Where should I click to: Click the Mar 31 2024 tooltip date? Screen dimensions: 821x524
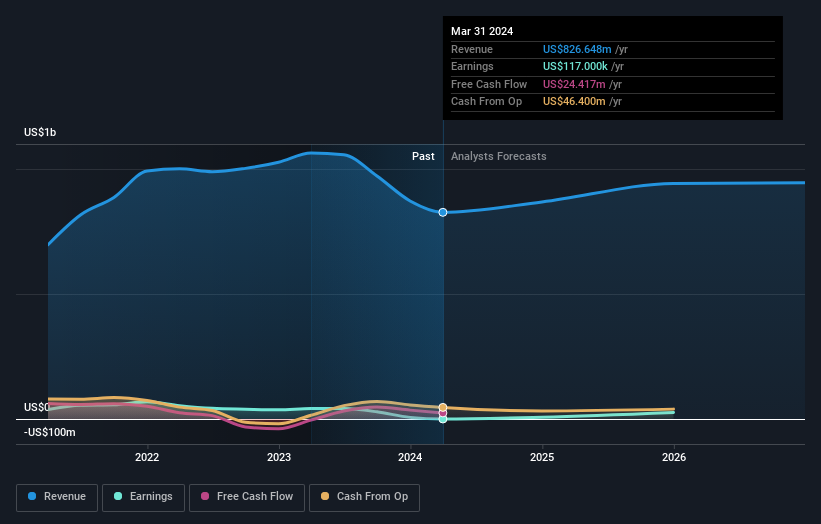tap(482, 31)
